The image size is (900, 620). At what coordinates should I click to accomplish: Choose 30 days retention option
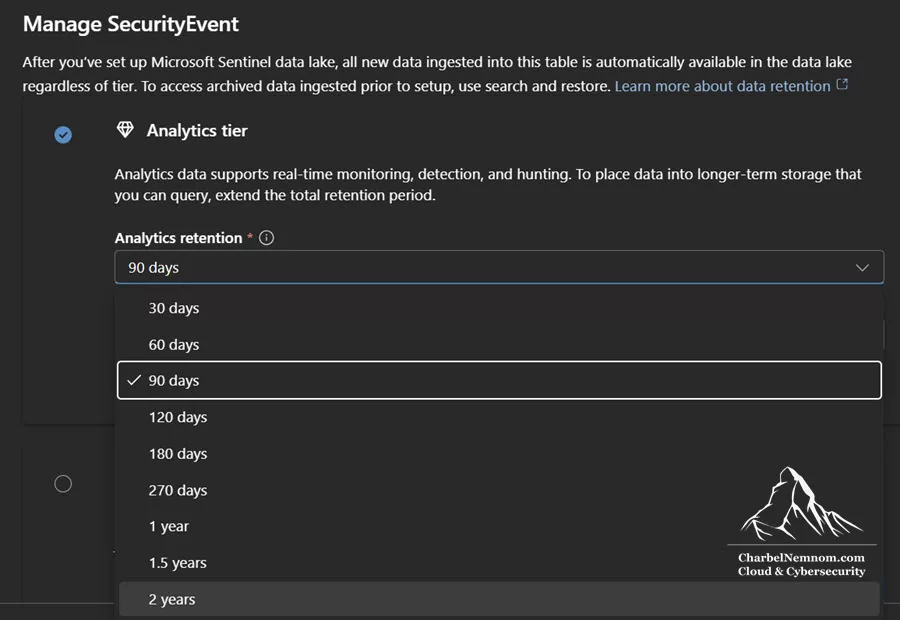pos(499,308)
